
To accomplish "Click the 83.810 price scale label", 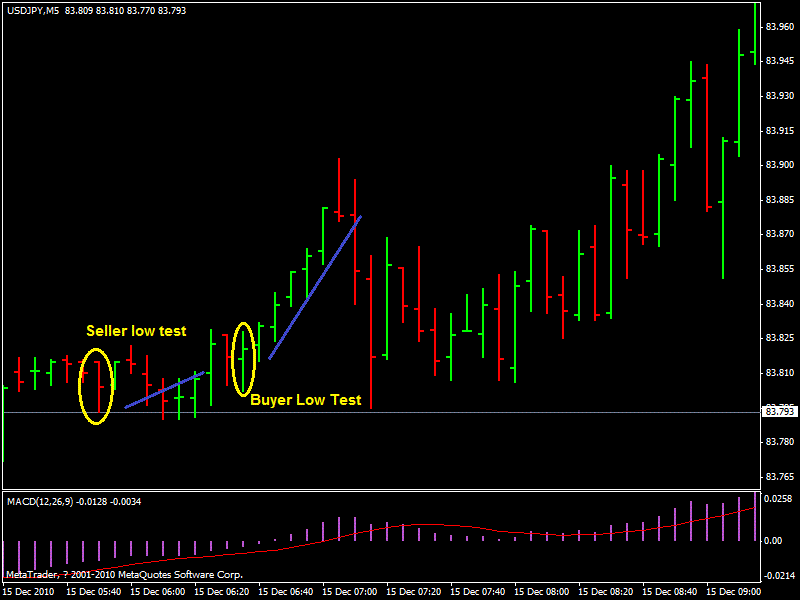I will 780,373.
